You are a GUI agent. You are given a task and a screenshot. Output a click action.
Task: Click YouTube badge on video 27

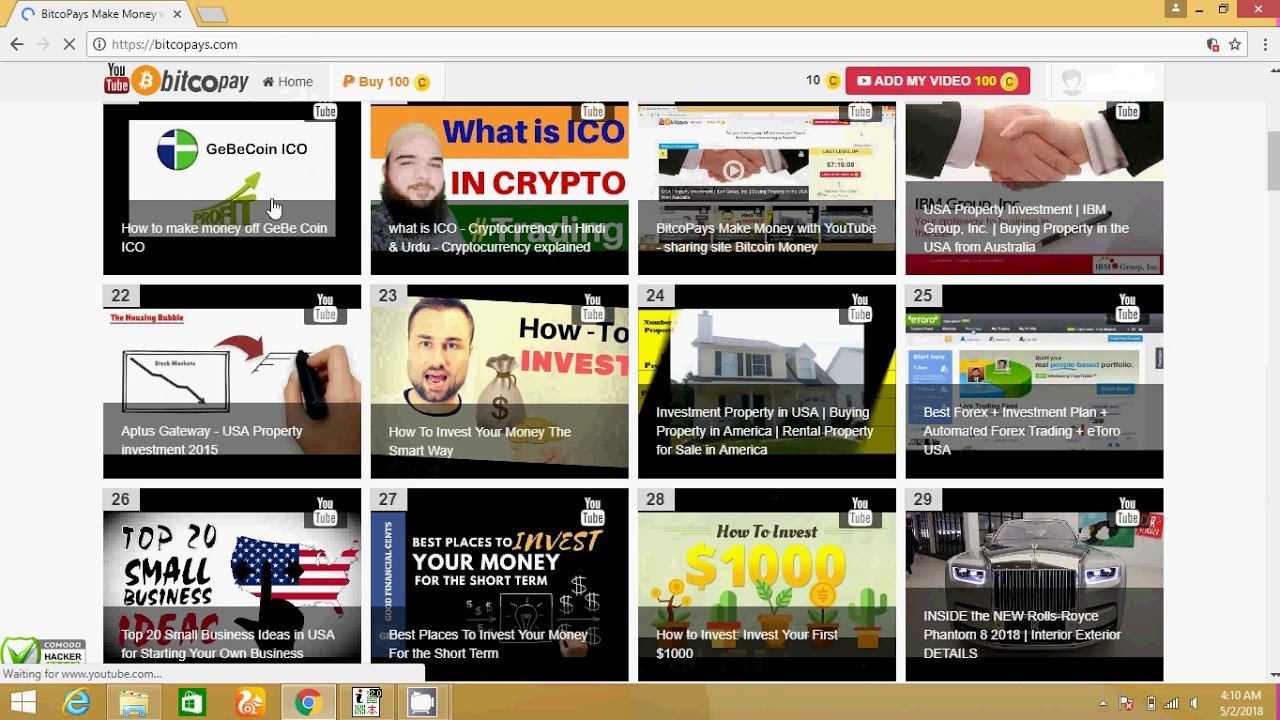592,511
